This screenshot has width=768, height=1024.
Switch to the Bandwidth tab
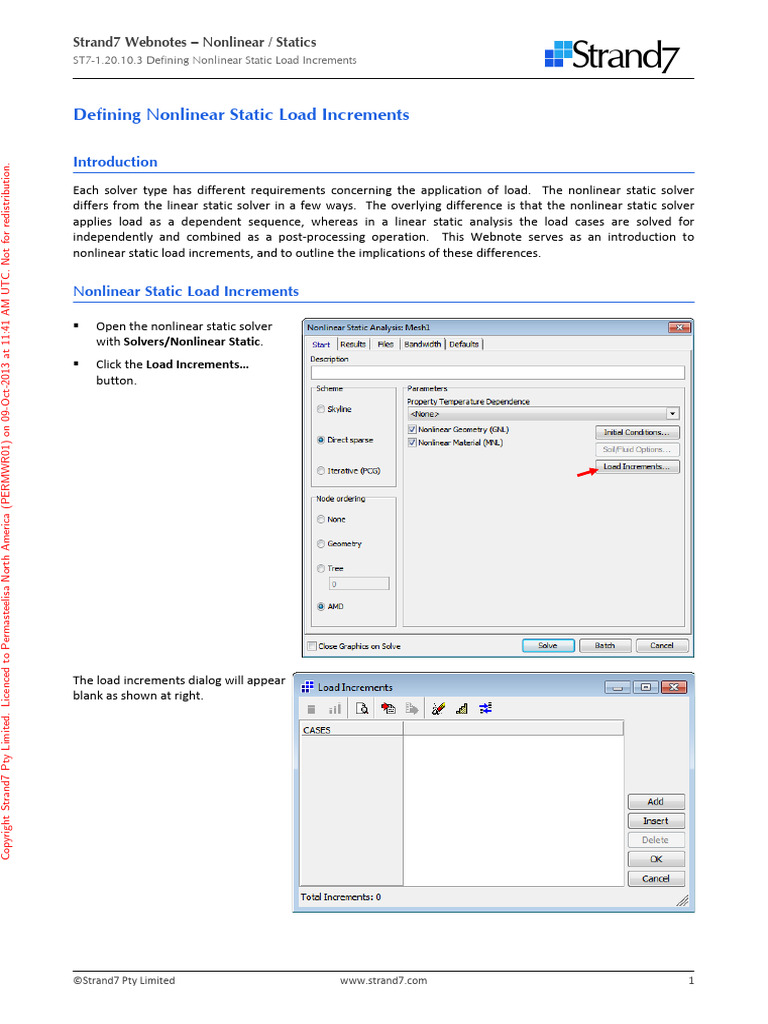pos(423,344)
